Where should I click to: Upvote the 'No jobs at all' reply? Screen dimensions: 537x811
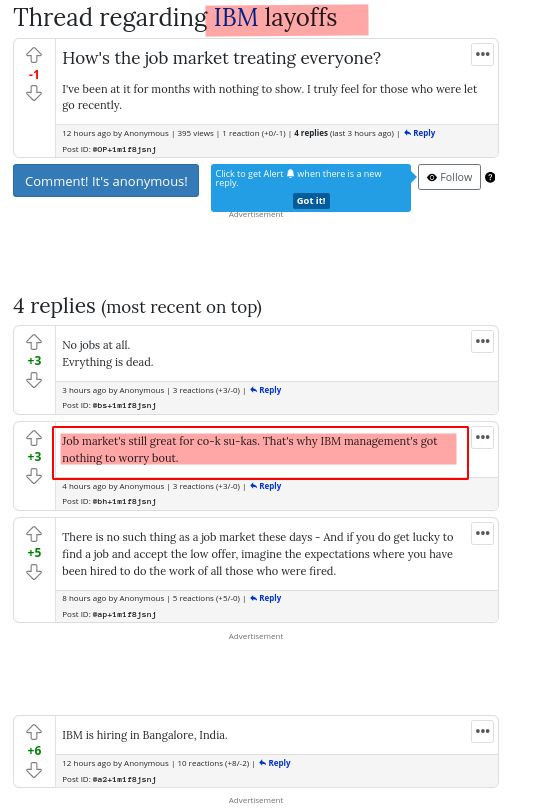pos(34,342)
